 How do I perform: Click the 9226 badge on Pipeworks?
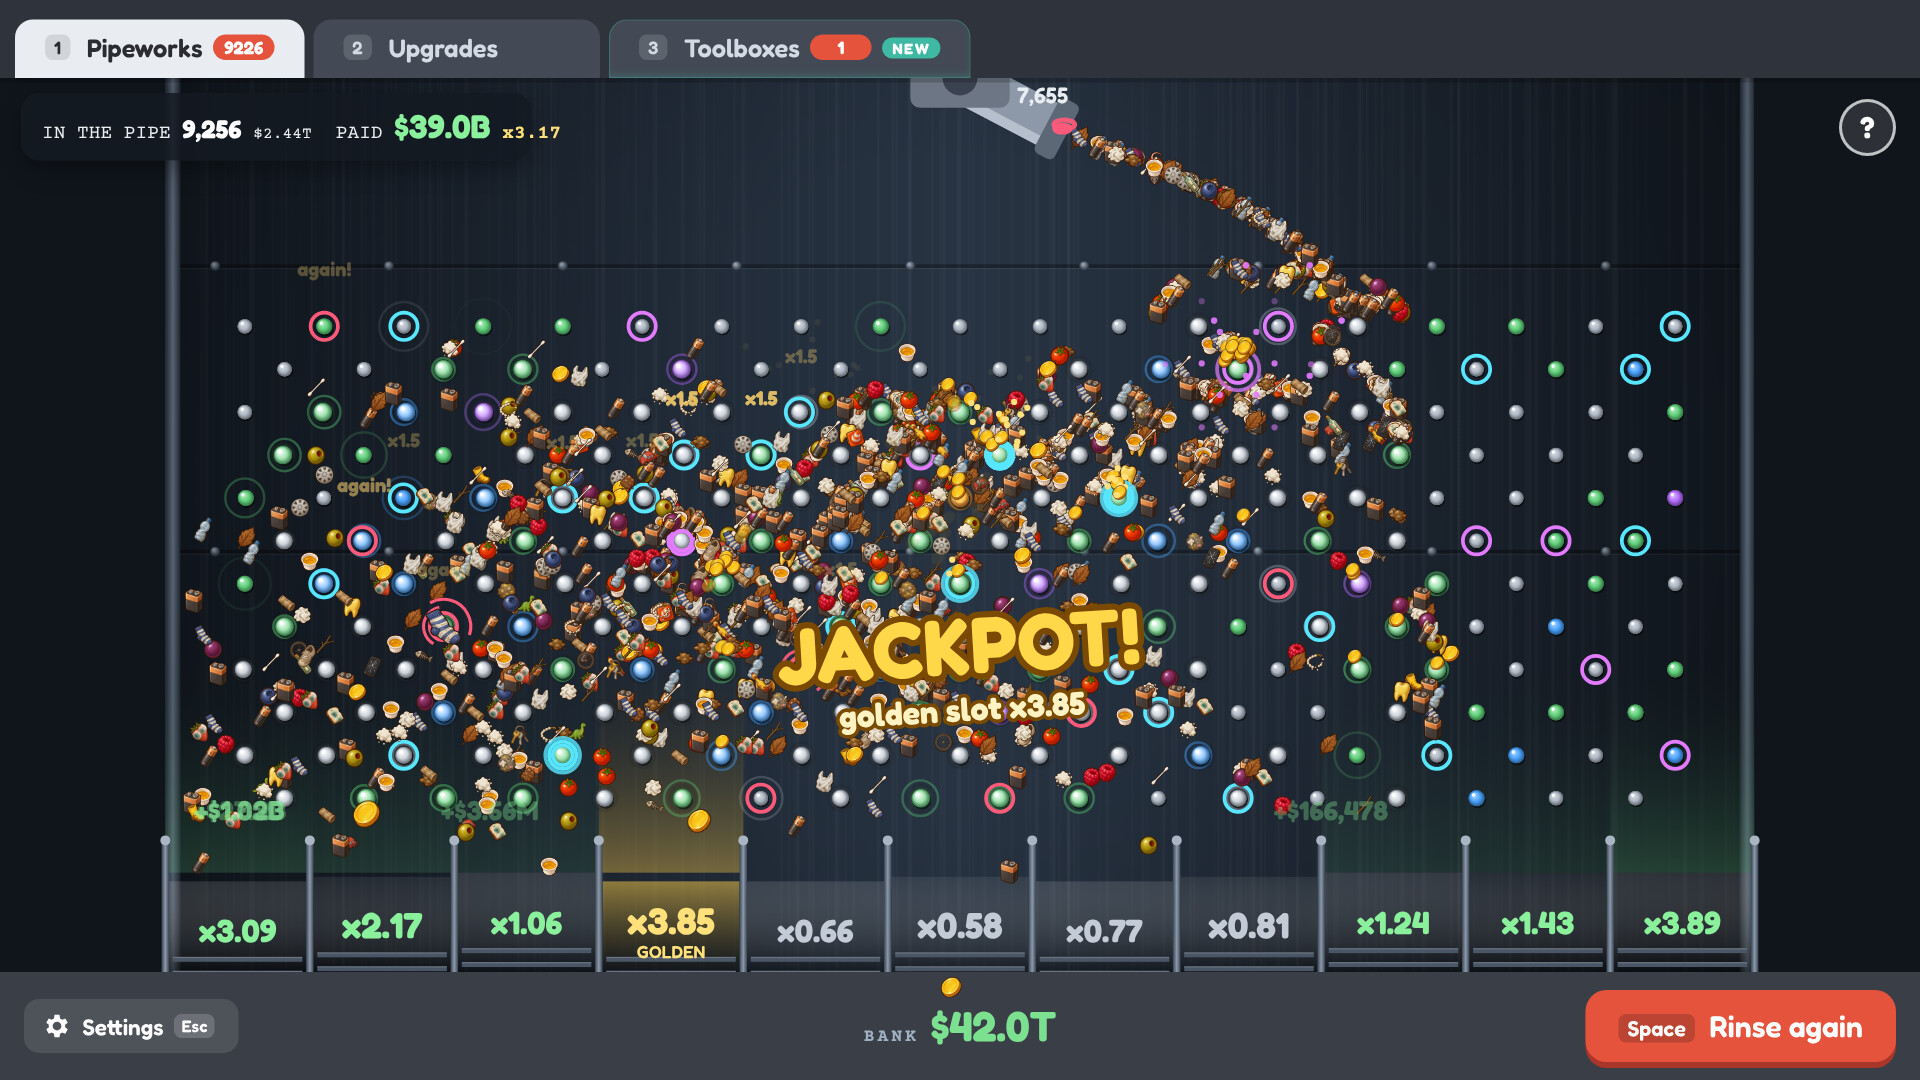[x=243, y=48]
